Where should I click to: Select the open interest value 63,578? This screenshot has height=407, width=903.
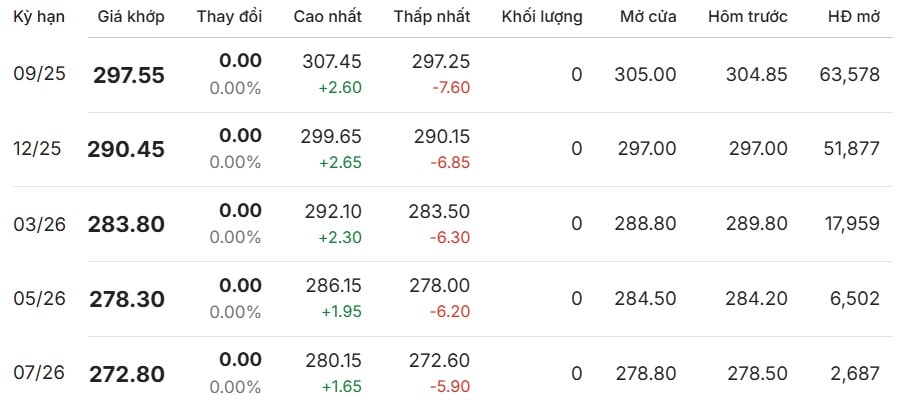click(849, 75)
